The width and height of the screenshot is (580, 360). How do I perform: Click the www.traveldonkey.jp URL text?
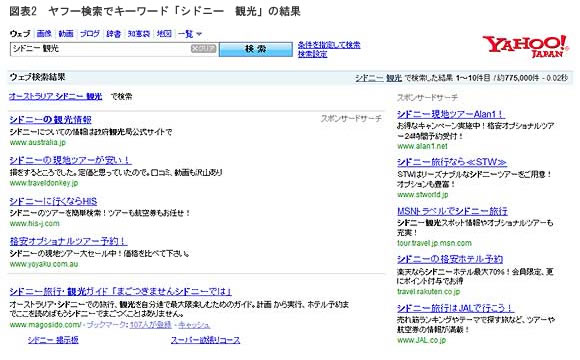44,183
